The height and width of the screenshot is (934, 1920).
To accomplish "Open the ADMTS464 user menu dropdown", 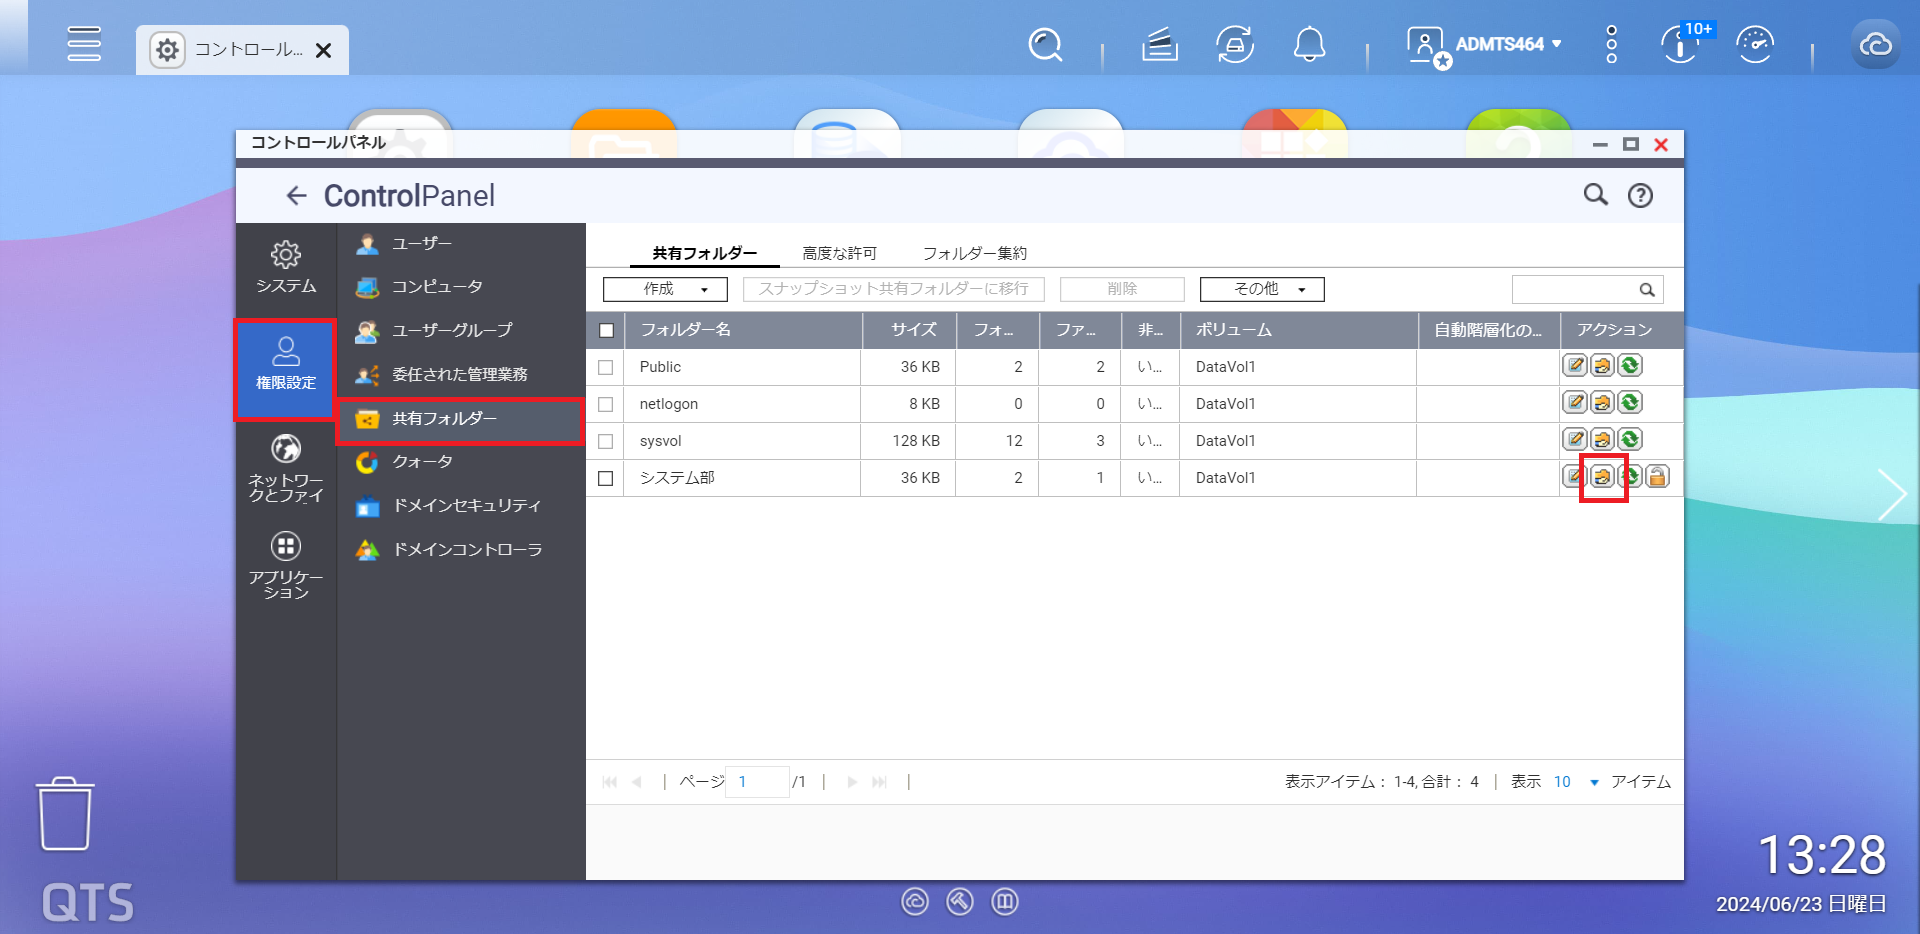I will [x=1485, y=44].
